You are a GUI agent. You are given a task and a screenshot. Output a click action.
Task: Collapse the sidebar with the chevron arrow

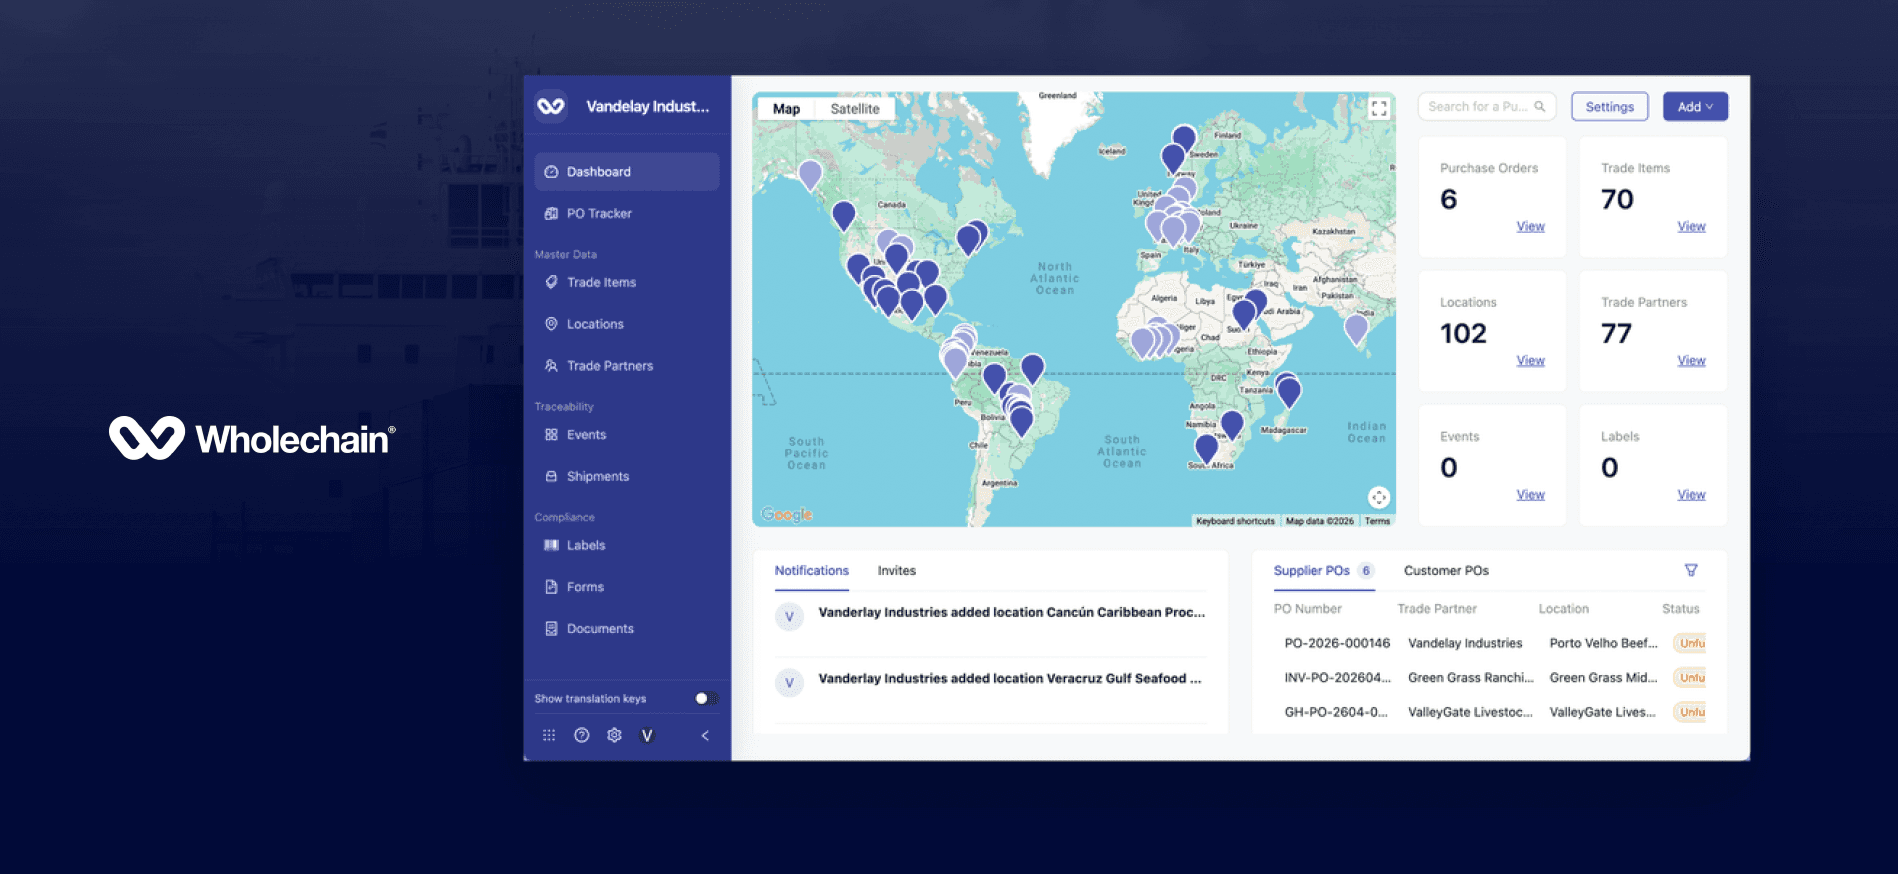coord(705,735)
